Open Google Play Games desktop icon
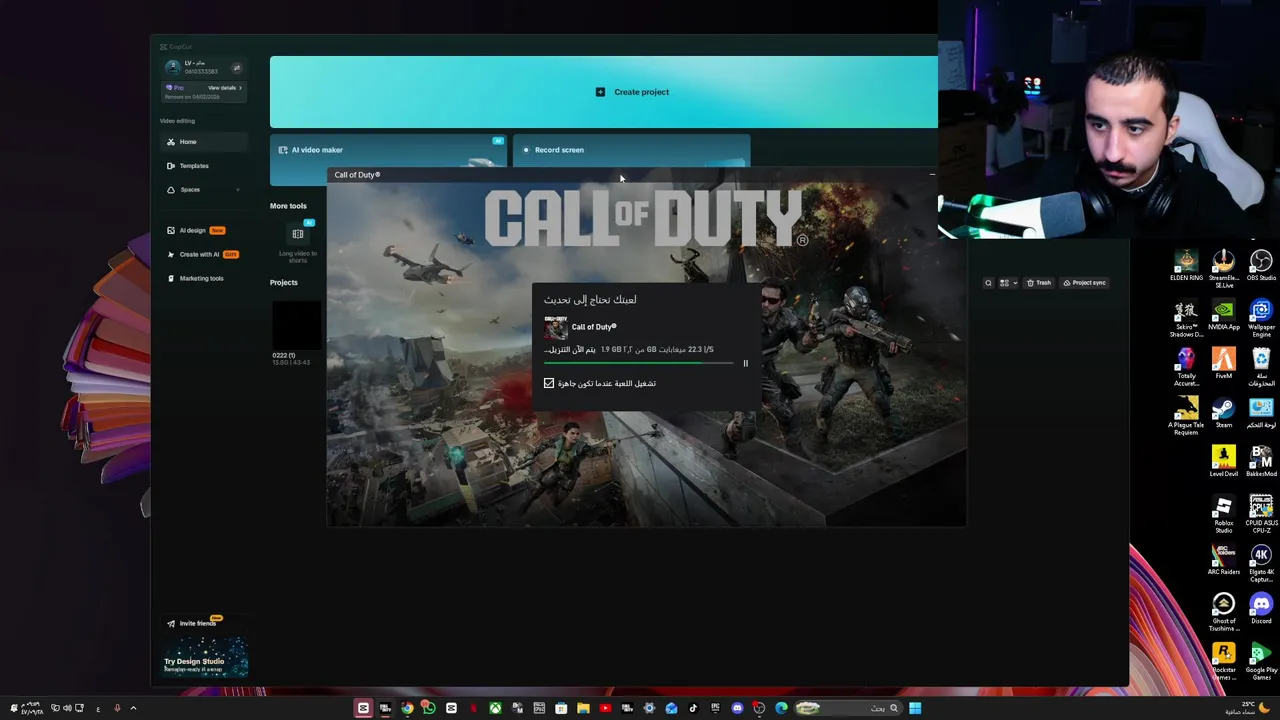Viewport: 1280px width, 720px height. point(1261,661)
